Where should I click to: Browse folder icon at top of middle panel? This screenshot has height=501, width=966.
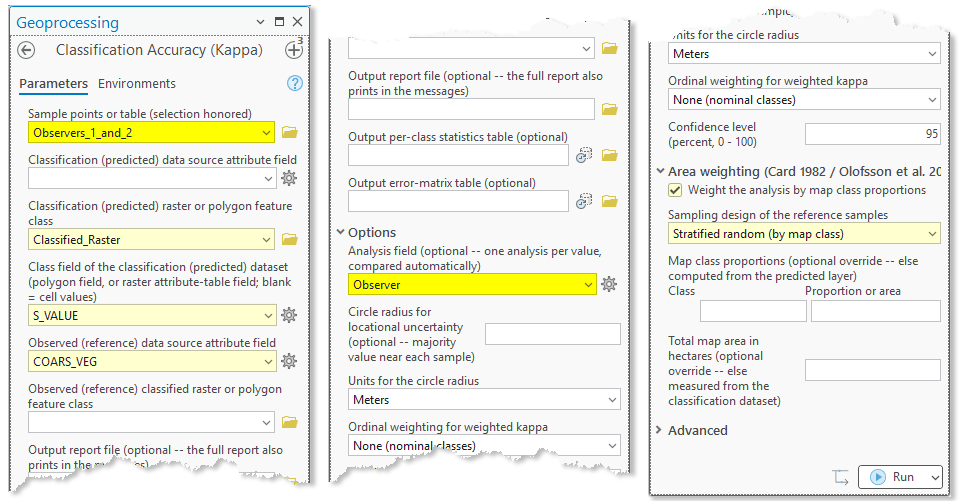tap(610, 48)
